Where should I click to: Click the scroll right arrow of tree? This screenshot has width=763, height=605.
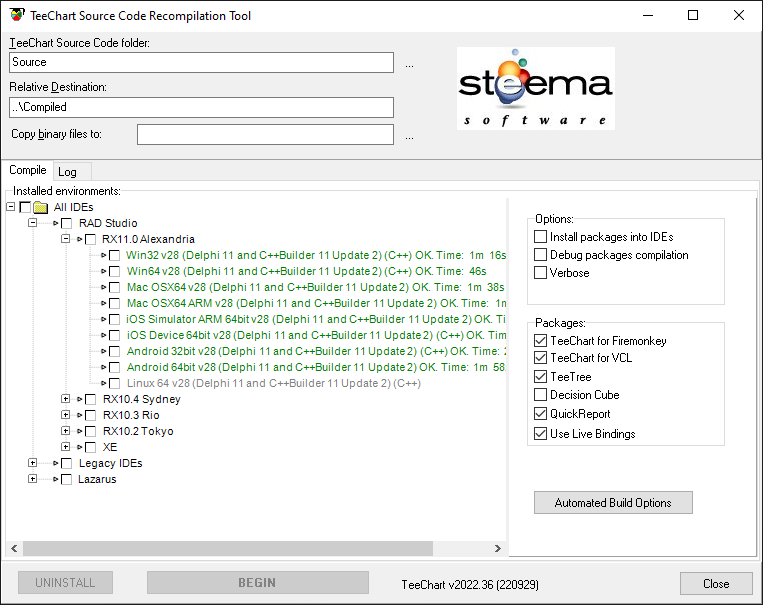click(497, 549)
